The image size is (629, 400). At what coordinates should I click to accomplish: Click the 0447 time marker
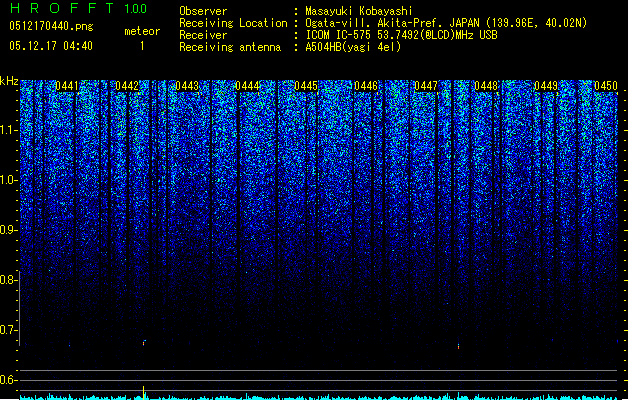[426, 86]
